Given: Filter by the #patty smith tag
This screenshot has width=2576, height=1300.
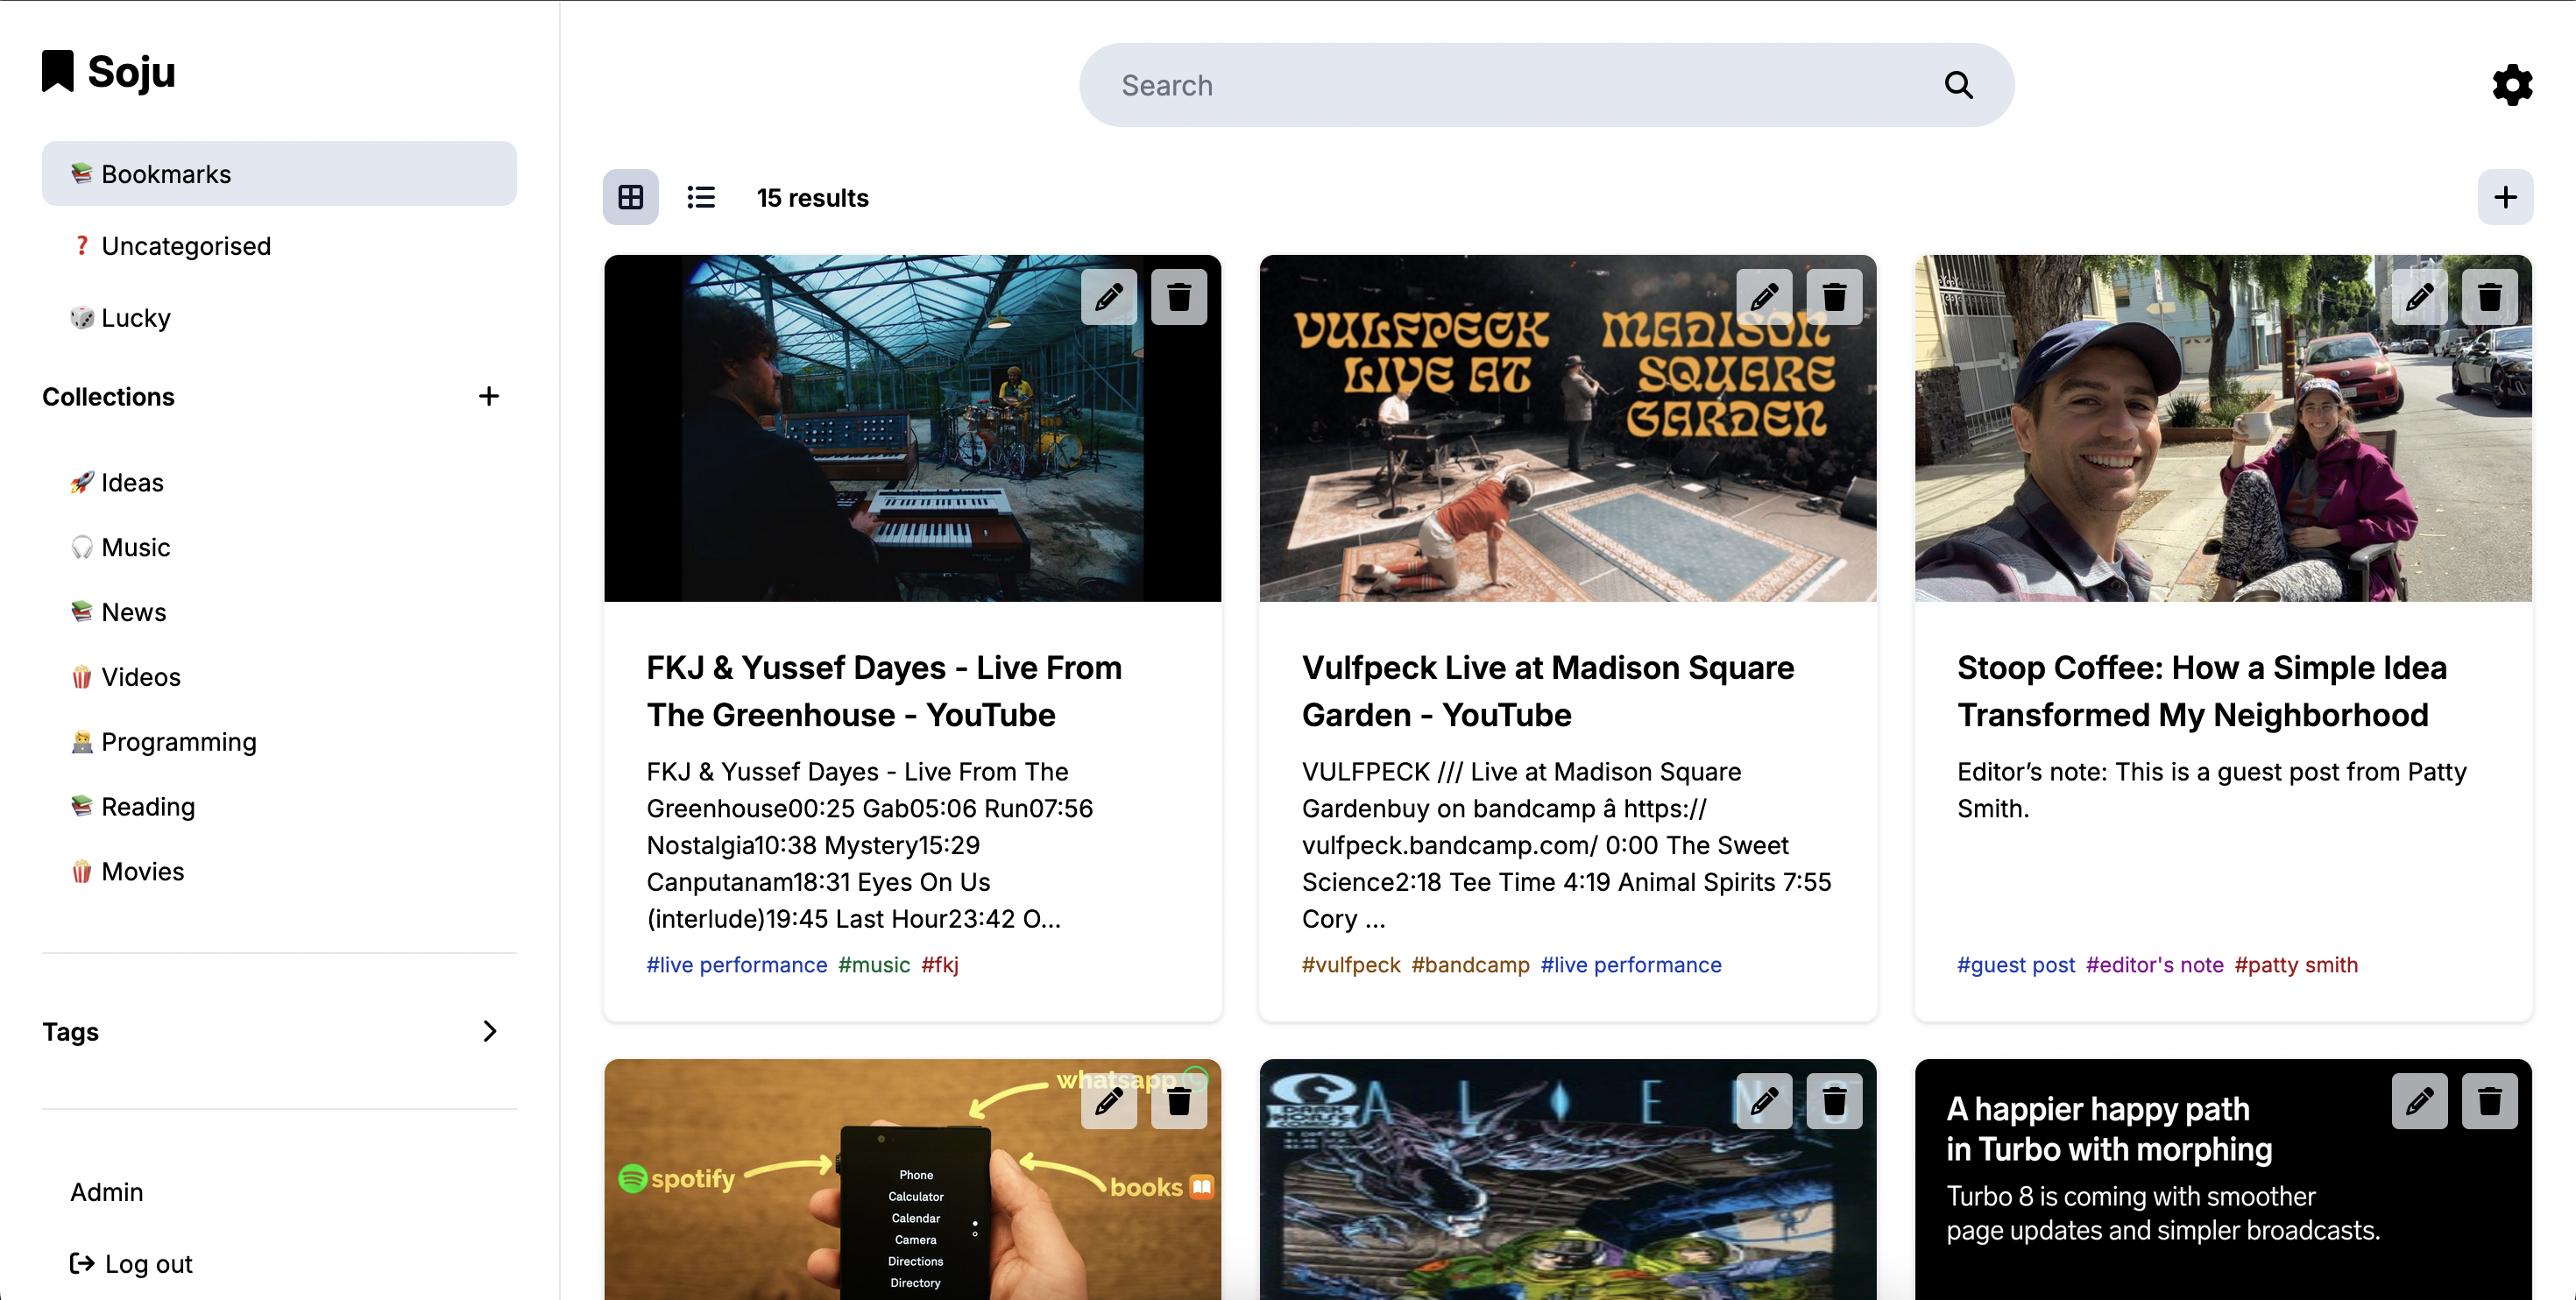Looking at the screenshot, I should (x=2296, y=965).
